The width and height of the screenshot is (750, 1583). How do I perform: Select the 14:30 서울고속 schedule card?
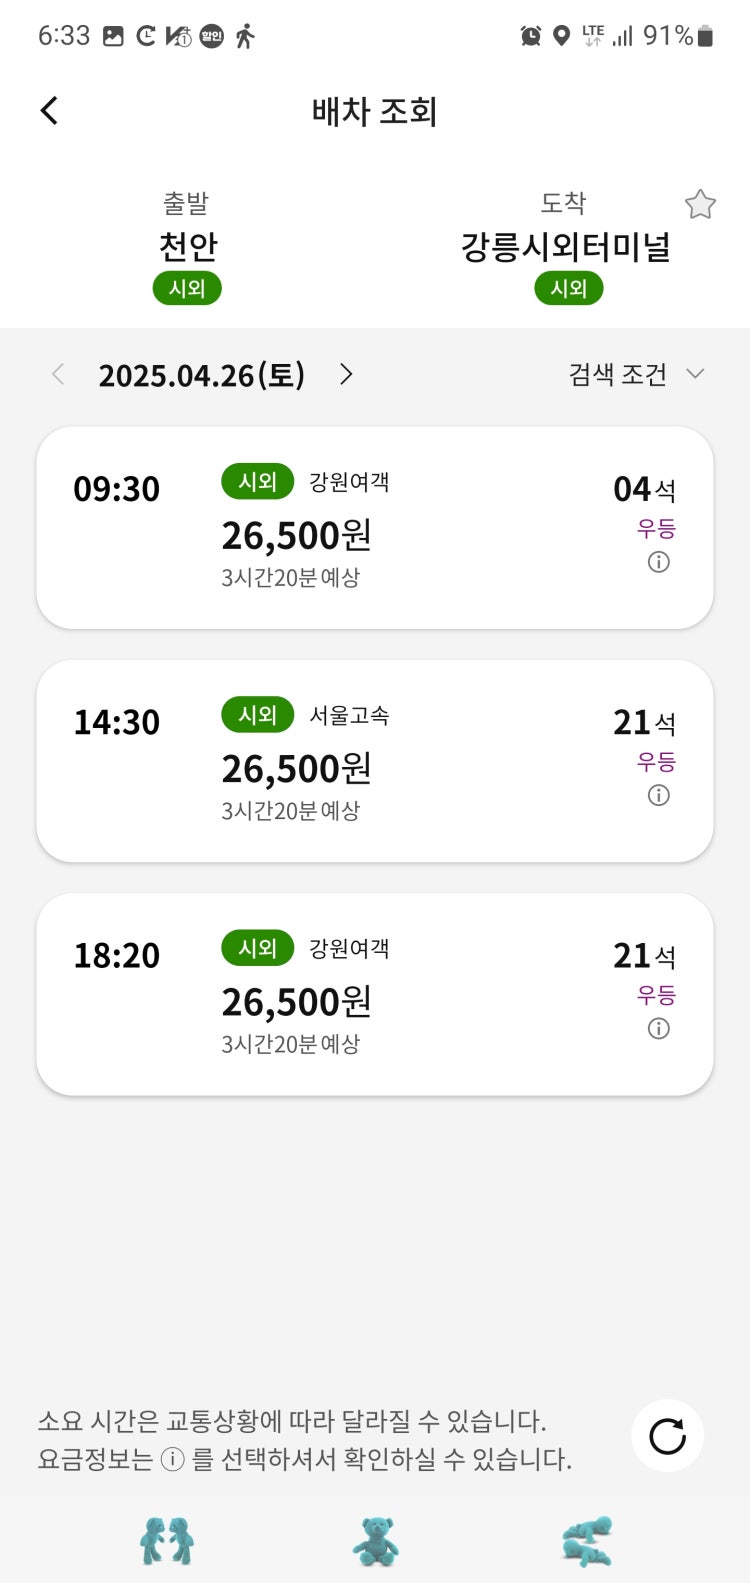[375, 761]
